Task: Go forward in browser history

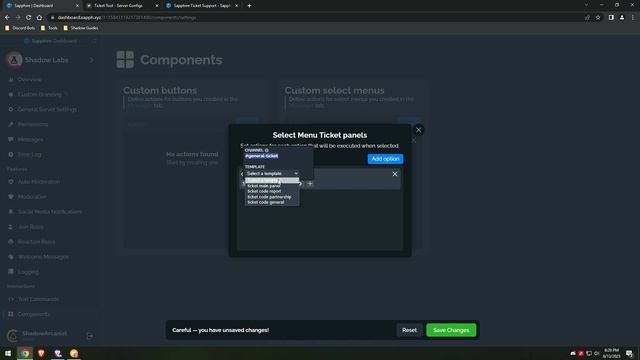Action: 18,18
